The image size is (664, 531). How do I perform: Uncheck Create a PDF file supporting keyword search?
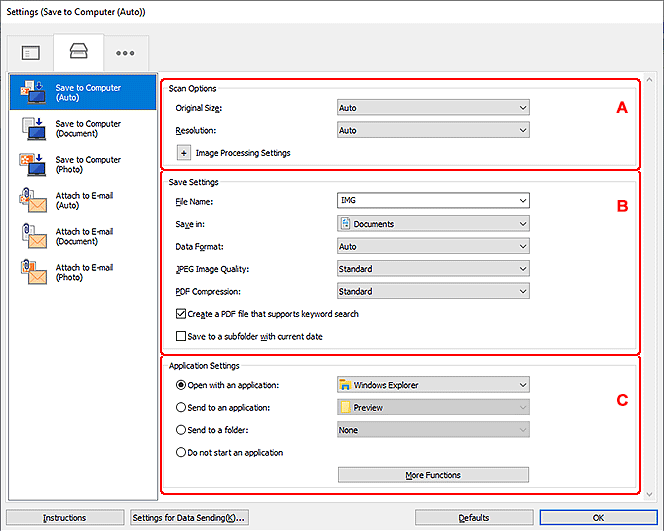click(181, 314)
